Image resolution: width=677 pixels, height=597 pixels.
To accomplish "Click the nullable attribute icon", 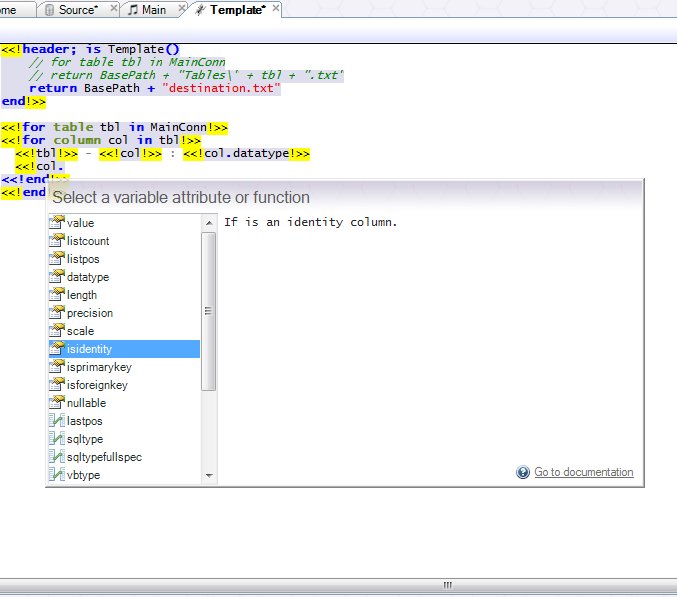I will [57, 403].
